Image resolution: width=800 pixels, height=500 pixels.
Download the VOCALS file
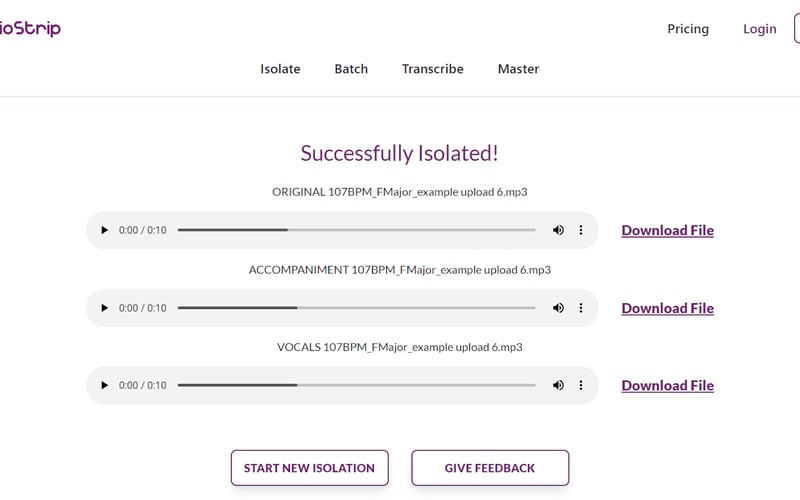pyautogui.click(x=667, y=385)
